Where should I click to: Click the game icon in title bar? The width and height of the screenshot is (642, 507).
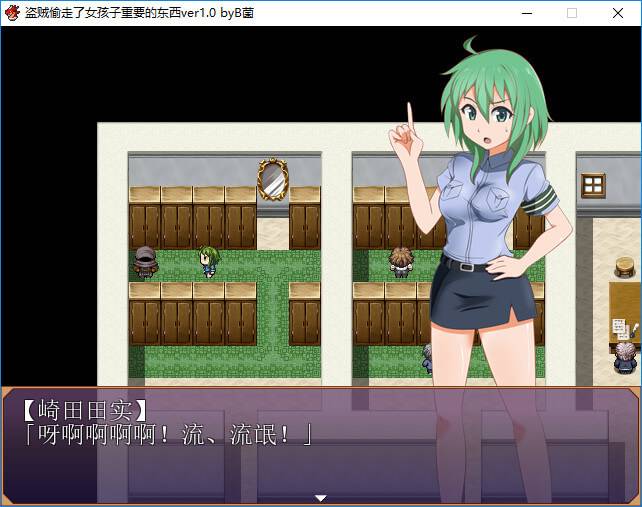click(x=13, y=13)
